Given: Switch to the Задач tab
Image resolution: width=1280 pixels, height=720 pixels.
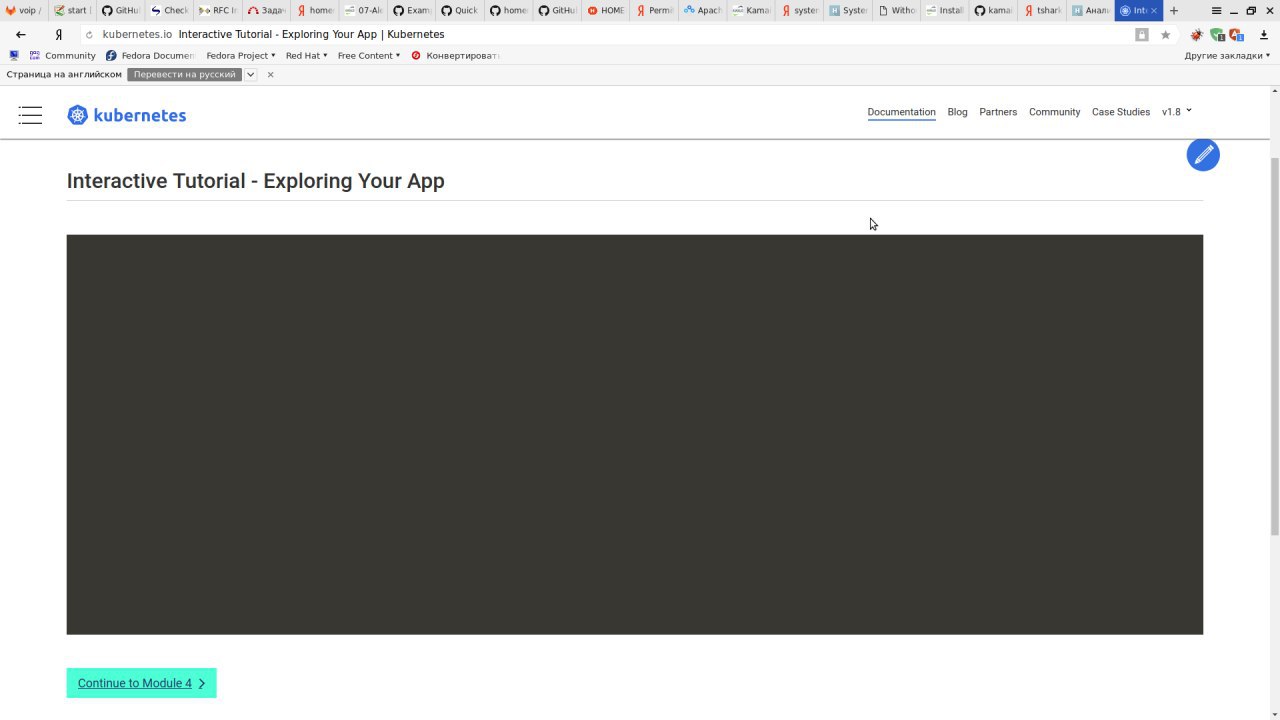Looking at the screenshot, I should [266, 10].
